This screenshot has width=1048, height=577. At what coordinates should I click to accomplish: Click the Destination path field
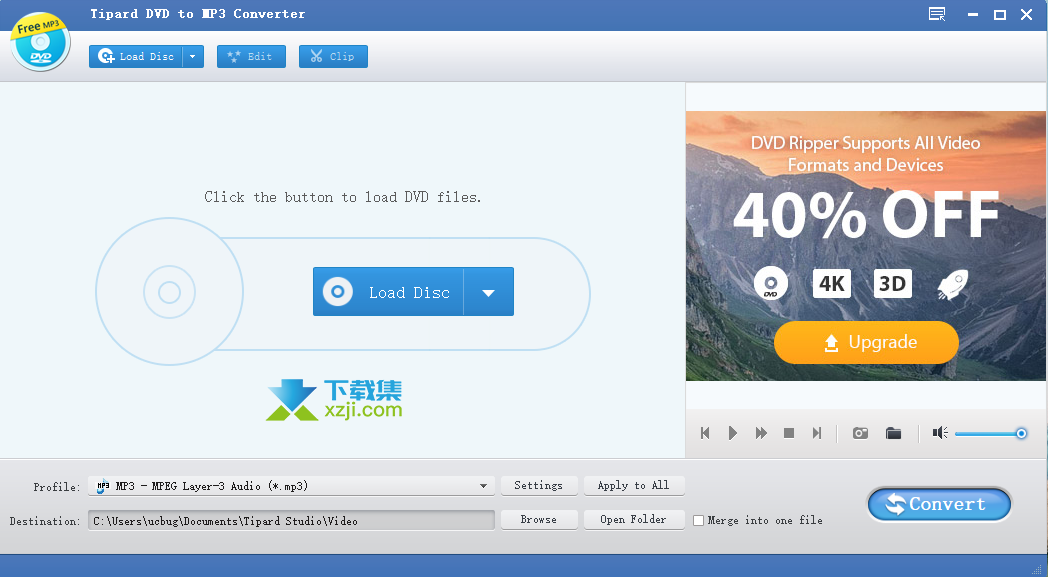[291, 520]
